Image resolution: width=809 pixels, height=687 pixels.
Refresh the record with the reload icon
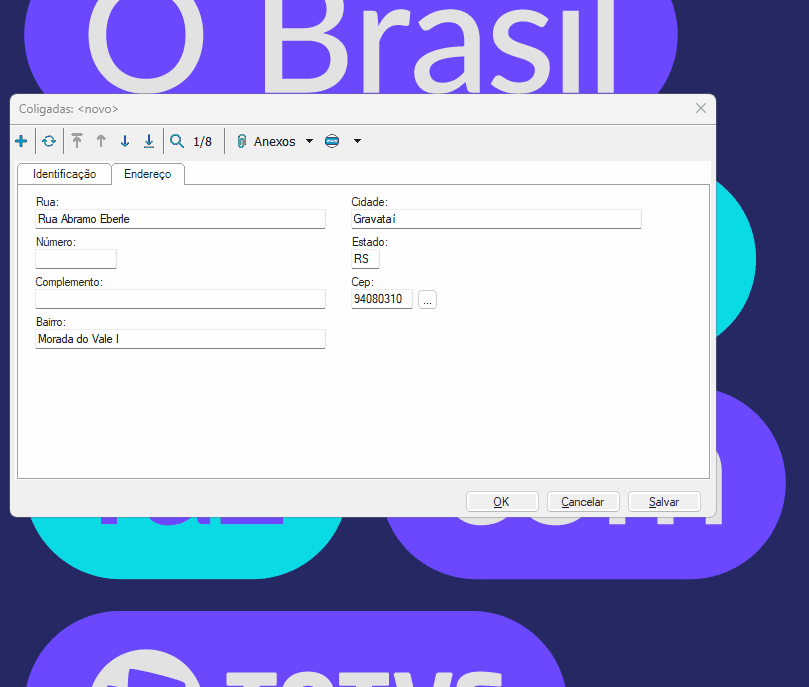49,141
